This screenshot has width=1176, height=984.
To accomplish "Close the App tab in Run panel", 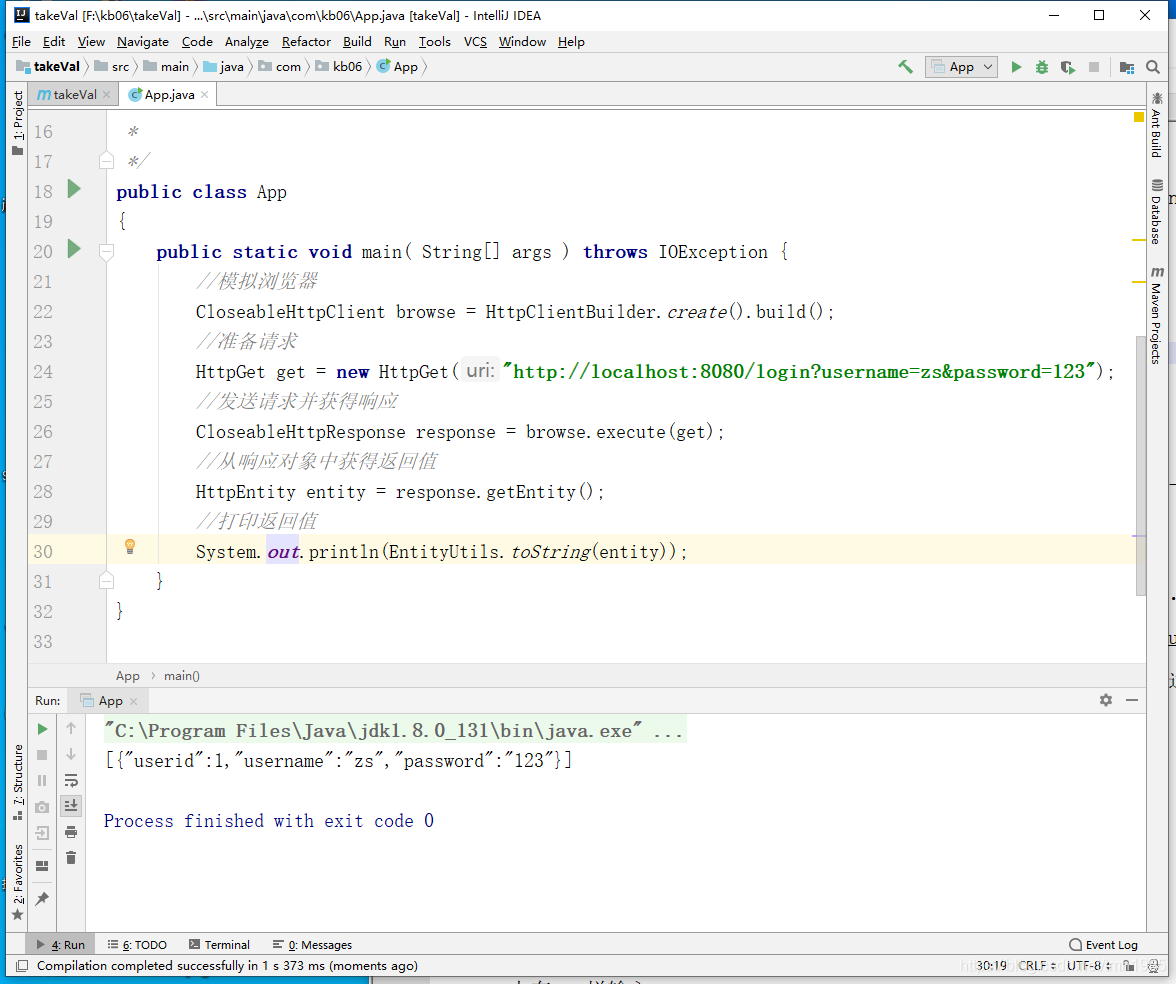I will click(x=134, y=701).
